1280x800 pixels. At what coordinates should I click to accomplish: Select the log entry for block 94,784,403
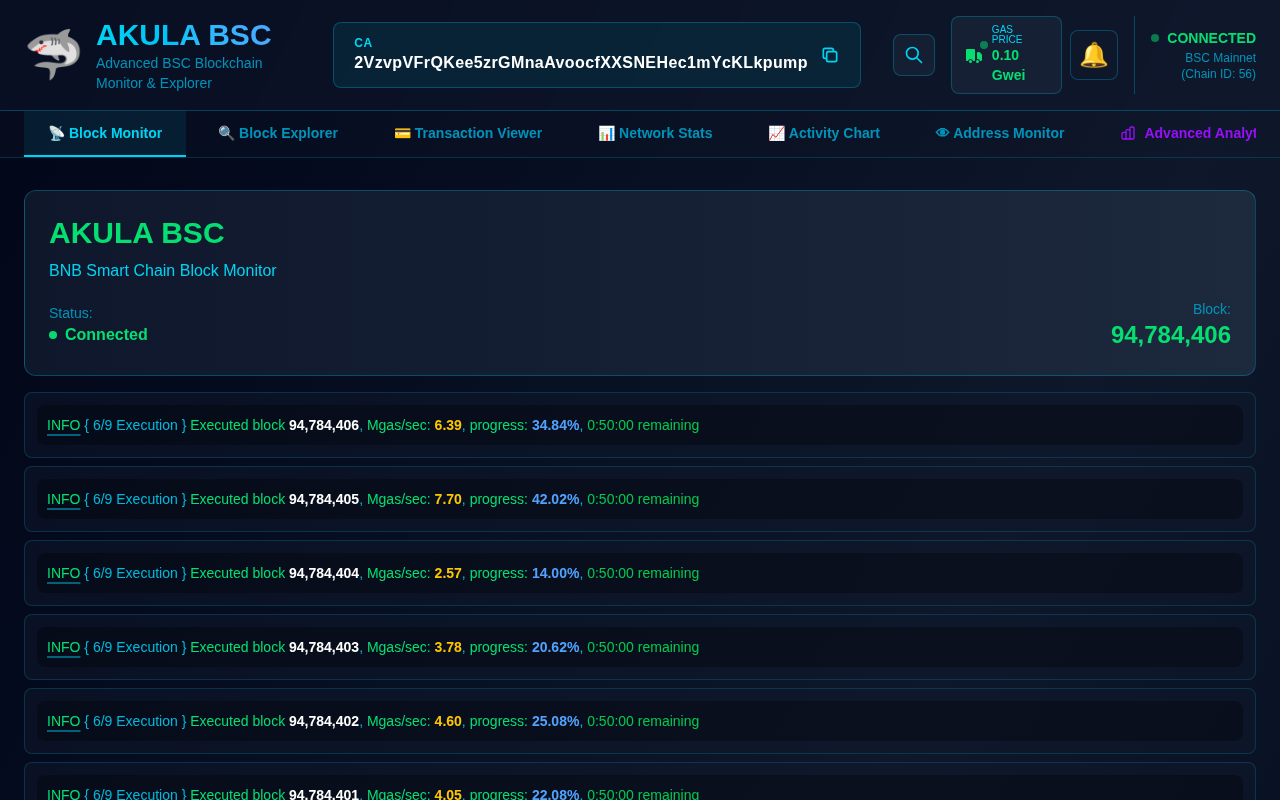(640, 647)
